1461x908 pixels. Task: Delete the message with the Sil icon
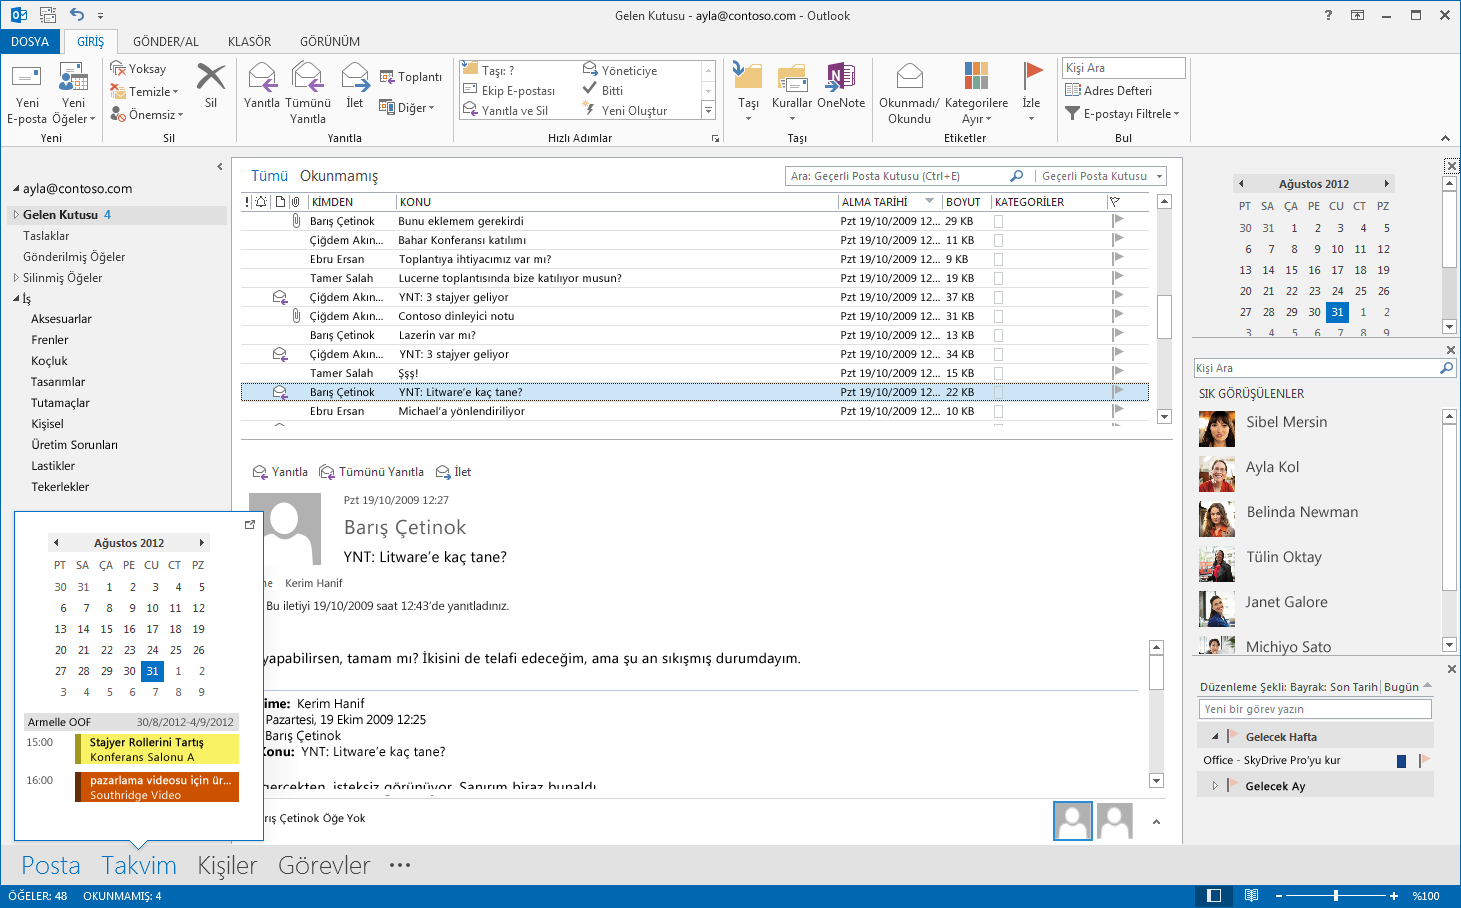point(211,86)
